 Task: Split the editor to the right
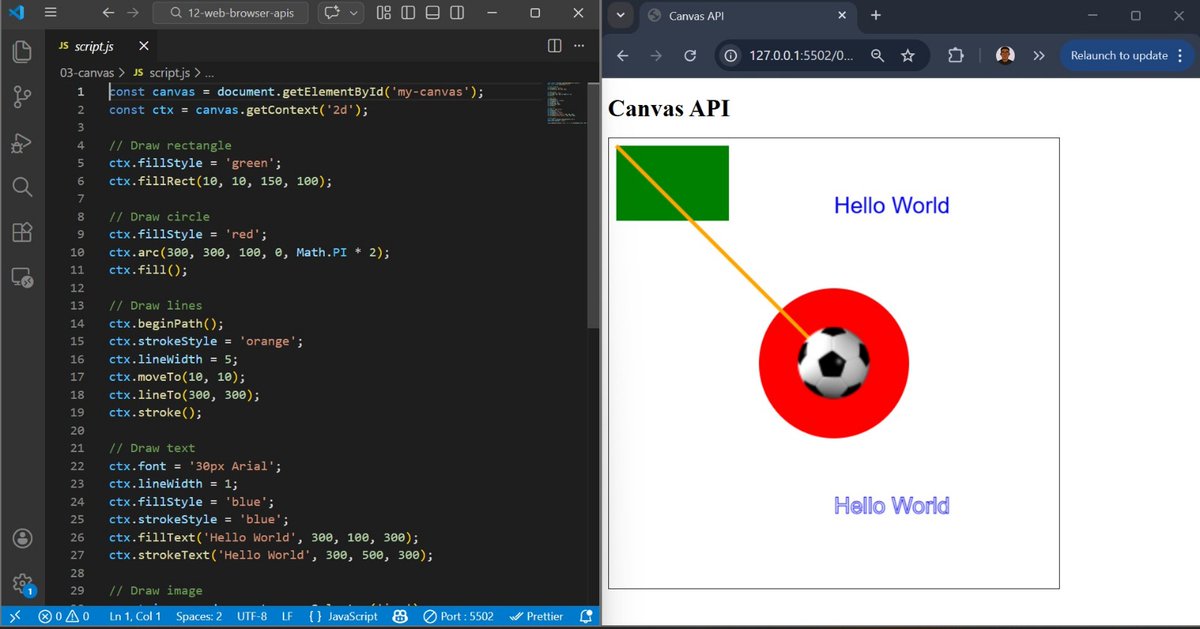pos(555,46)
